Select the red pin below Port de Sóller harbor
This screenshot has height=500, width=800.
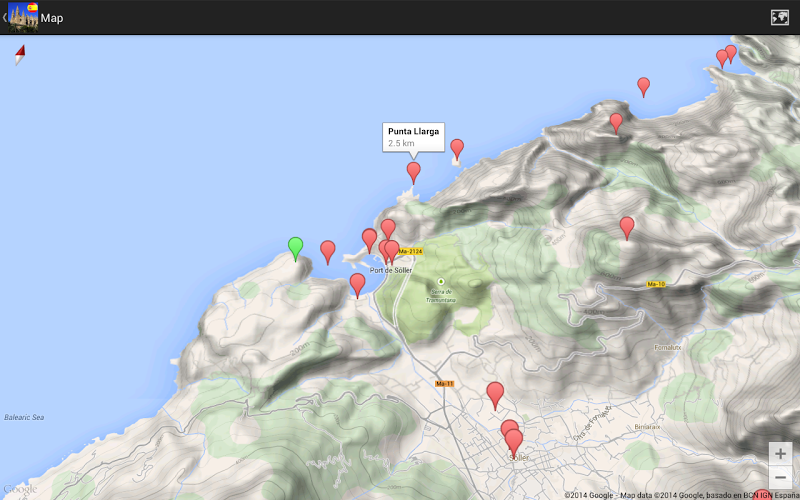358,285
